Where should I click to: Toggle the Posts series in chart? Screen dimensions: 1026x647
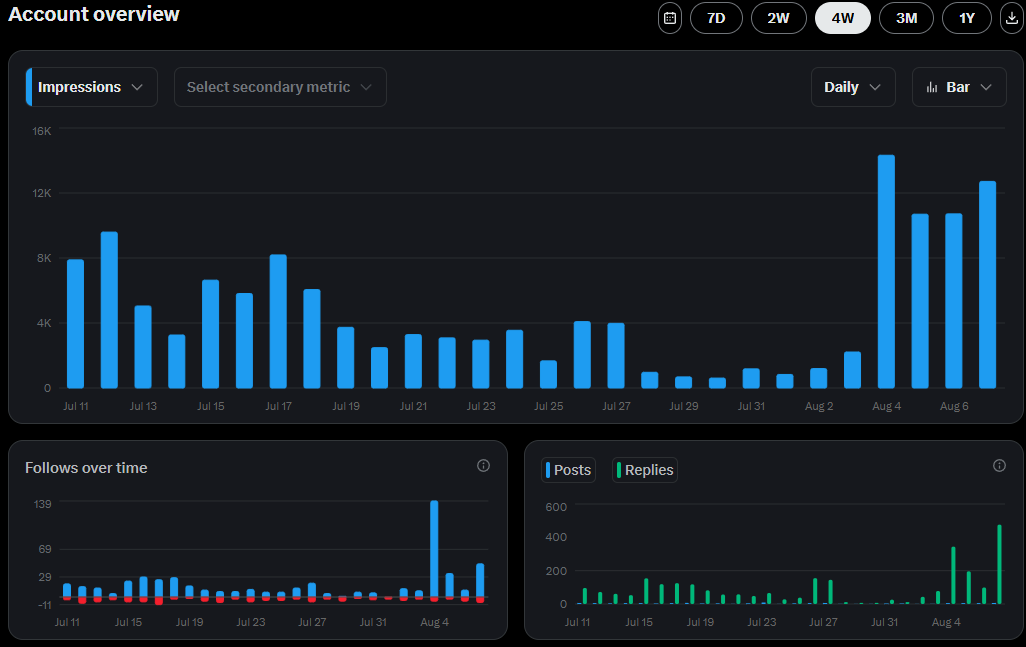(569, 470)
